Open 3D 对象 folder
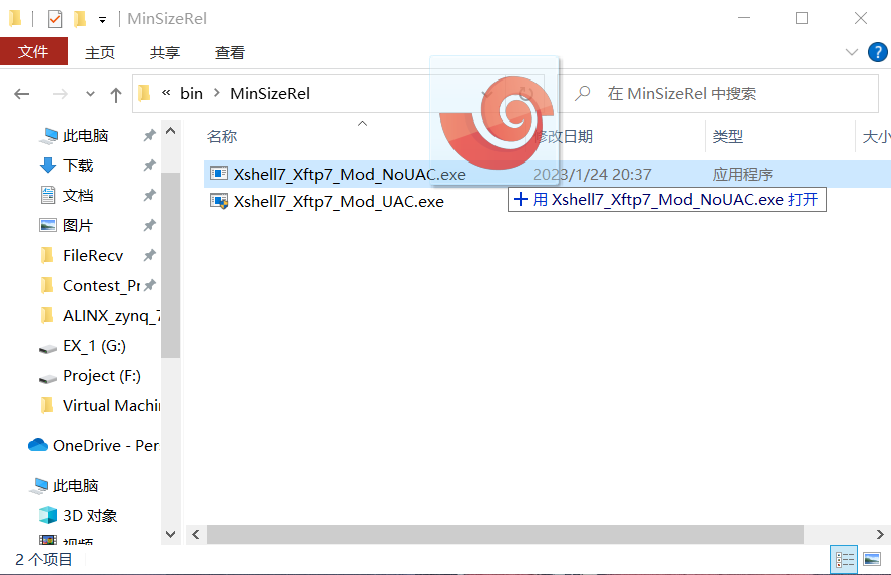 pyautogui.click(x=90, y=516)
